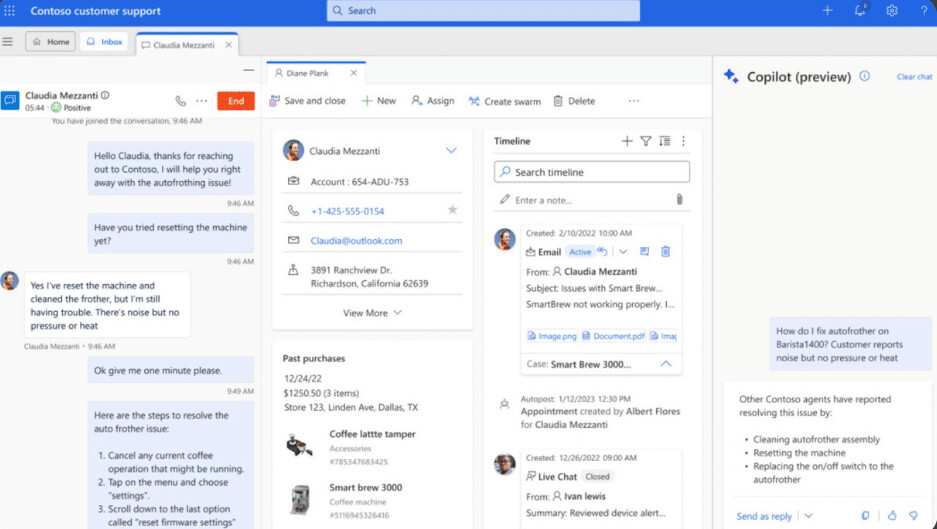Add a new timeline record
The width and height of the screenshot is (937, 529).
click(627, 141)
